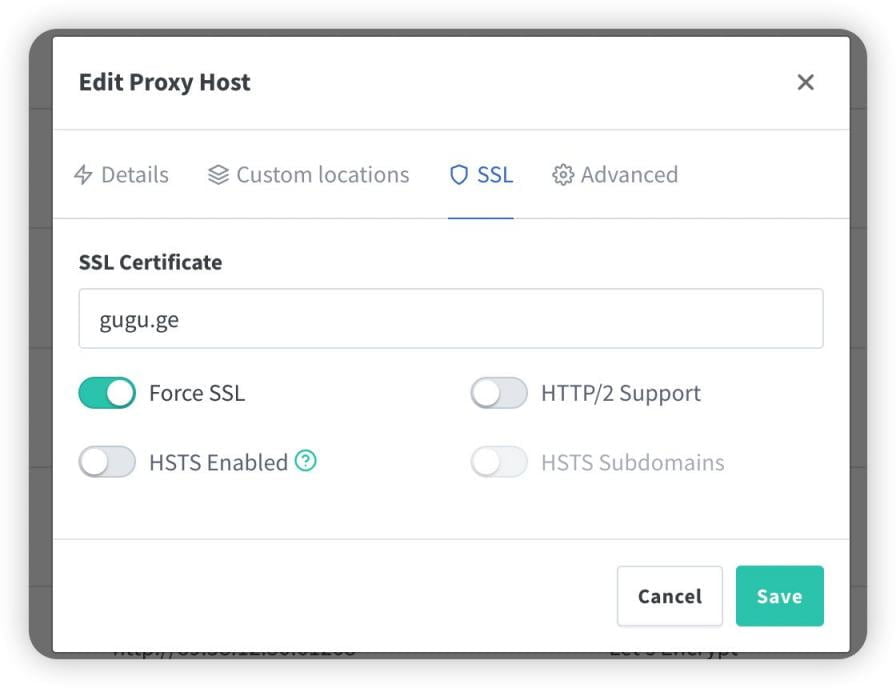
Task: Click the gear icon beside Advanced
Action: (x=563, y=175)
